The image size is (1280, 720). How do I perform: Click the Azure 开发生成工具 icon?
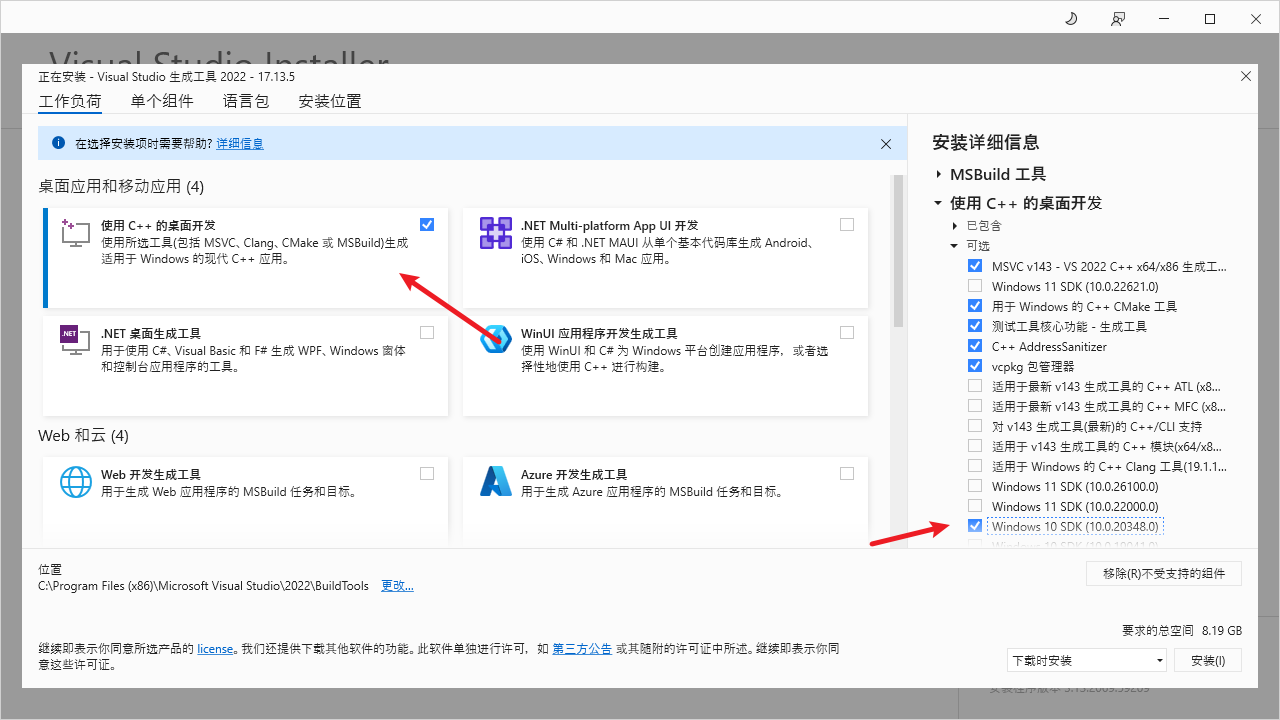pos(495,482)
